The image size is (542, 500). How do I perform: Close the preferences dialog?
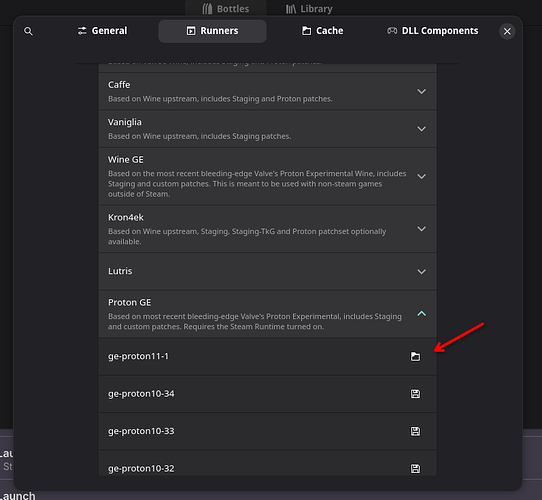point(507,31)
